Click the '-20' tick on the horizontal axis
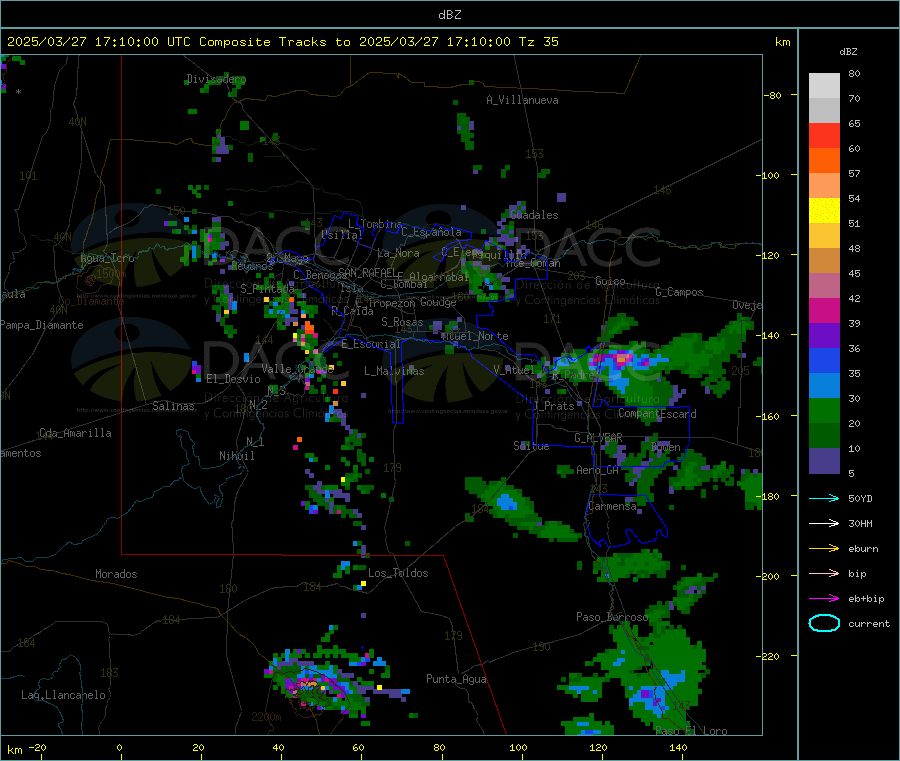900x761 pixels. [x=38, y=747]
